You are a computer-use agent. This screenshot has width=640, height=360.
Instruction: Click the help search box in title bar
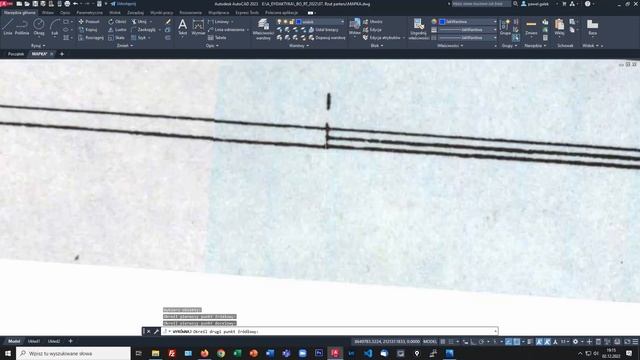click(x=481, y=4)
